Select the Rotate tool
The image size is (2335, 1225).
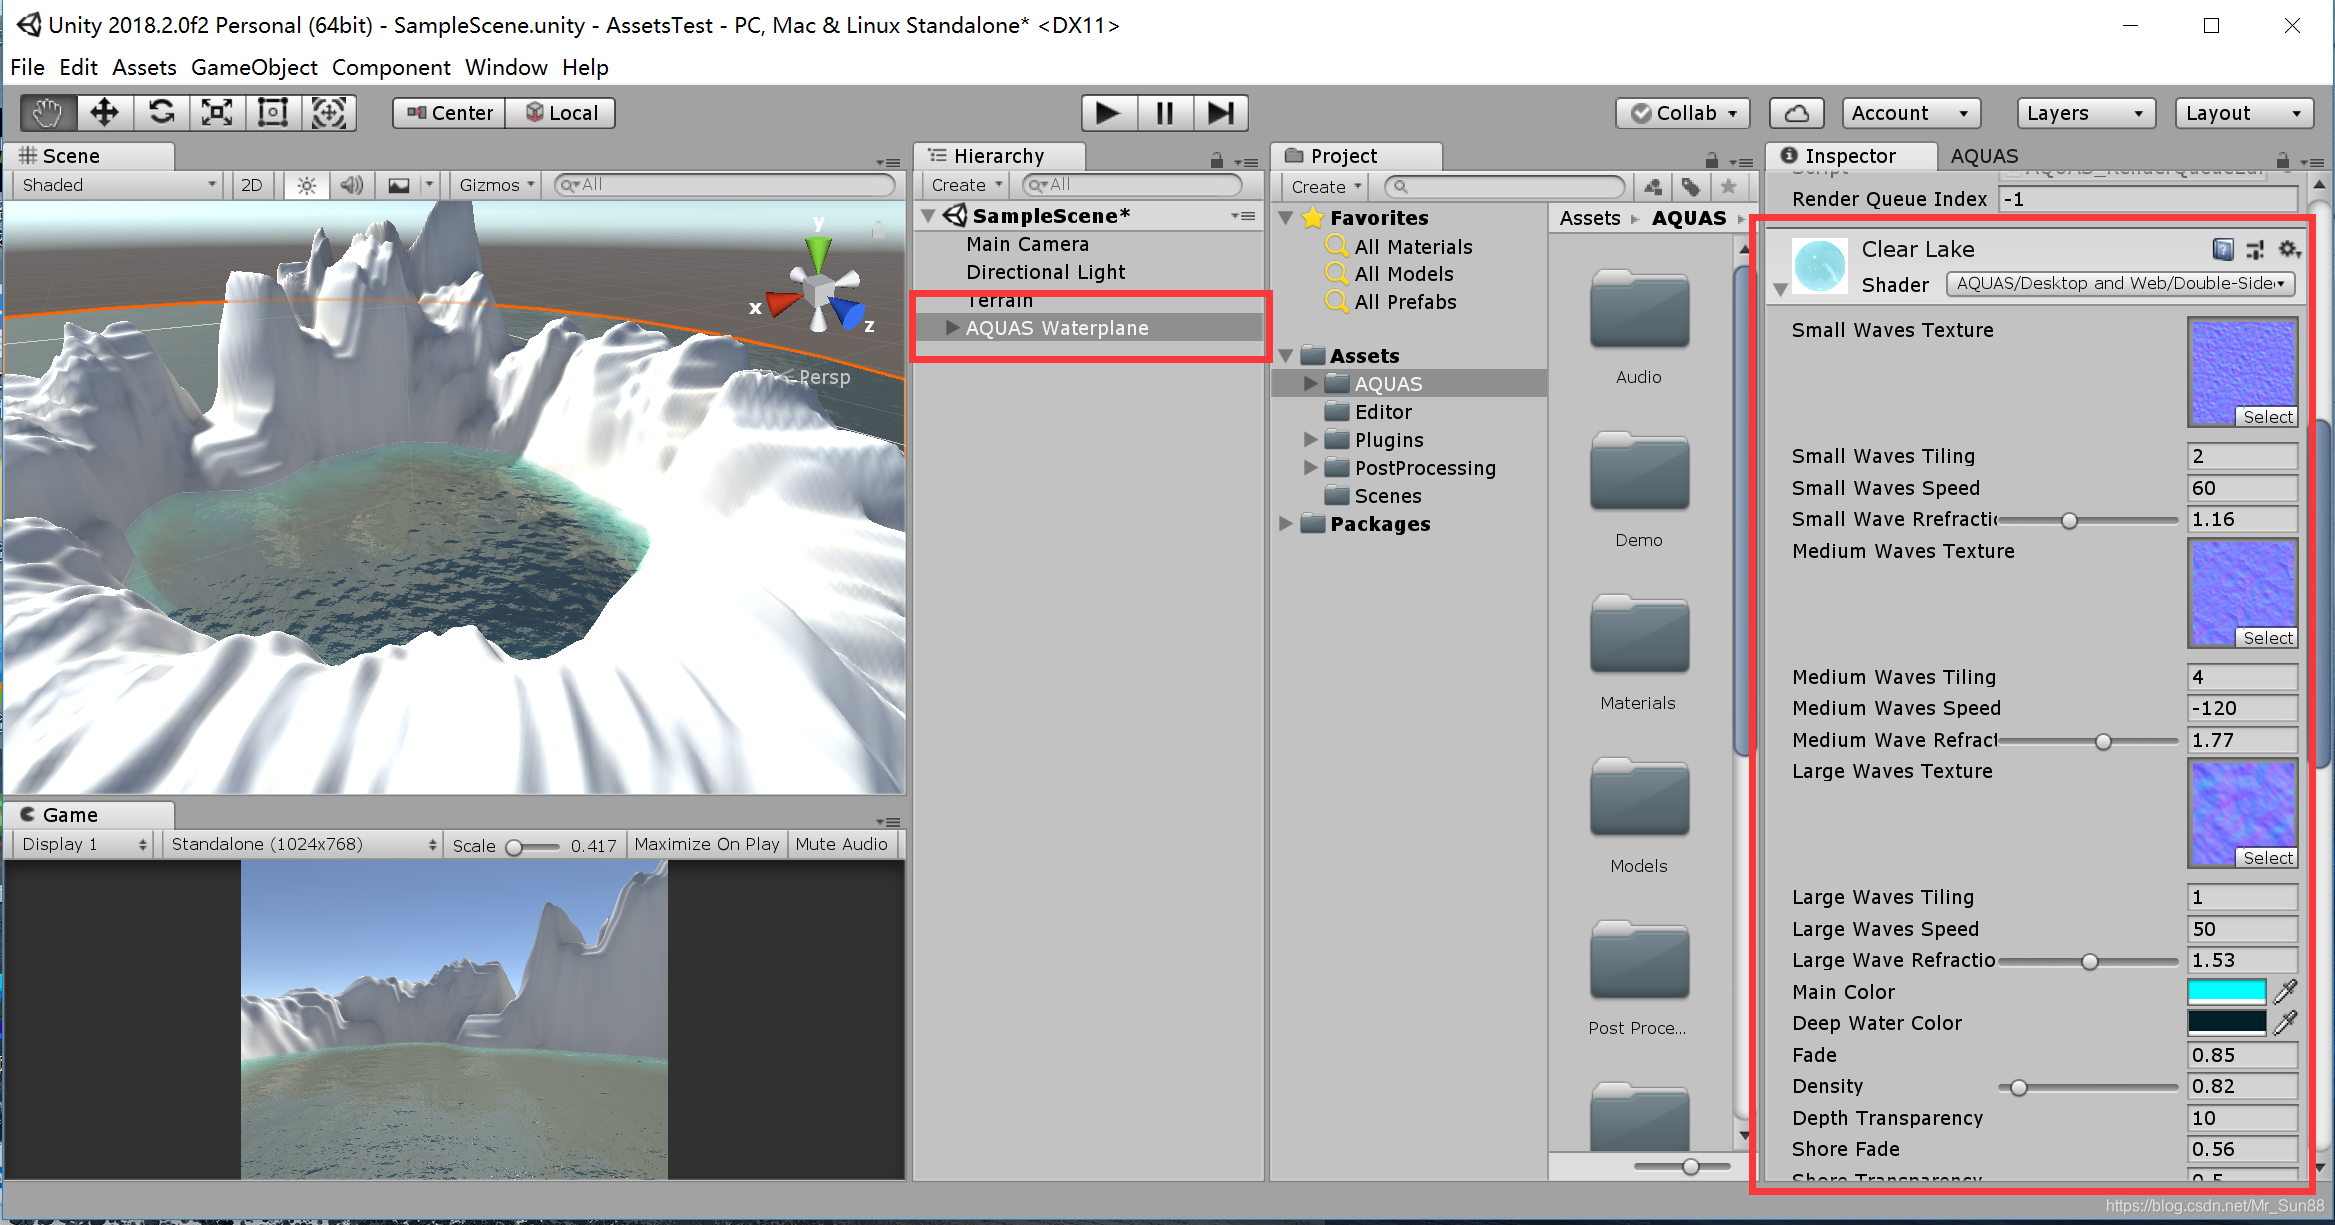coord(161,113)
